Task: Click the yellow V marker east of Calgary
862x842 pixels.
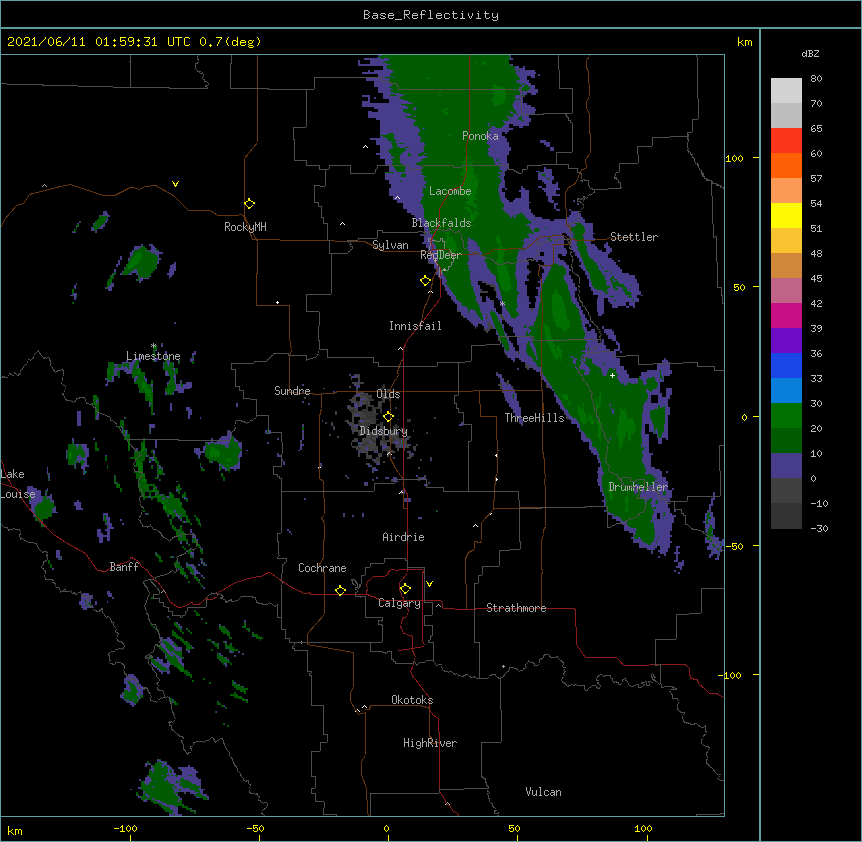Action: click(429, 584)
